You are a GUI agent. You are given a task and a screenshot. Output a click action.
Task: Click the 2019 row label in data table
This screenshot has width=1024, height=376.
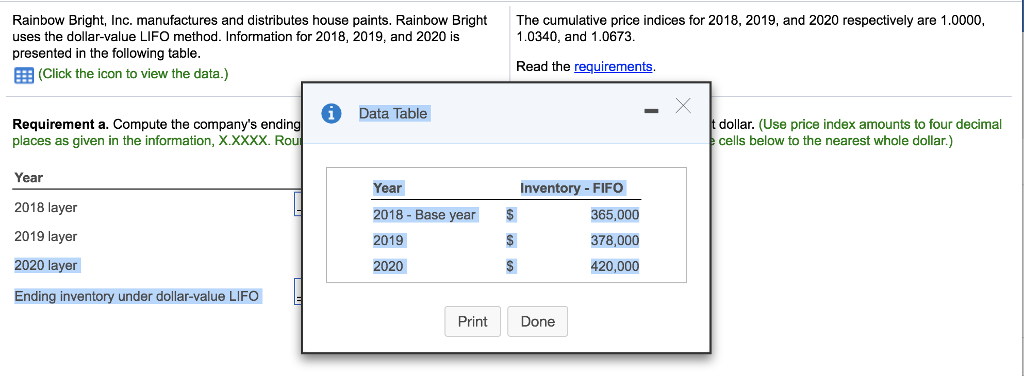tap(388, 241)
